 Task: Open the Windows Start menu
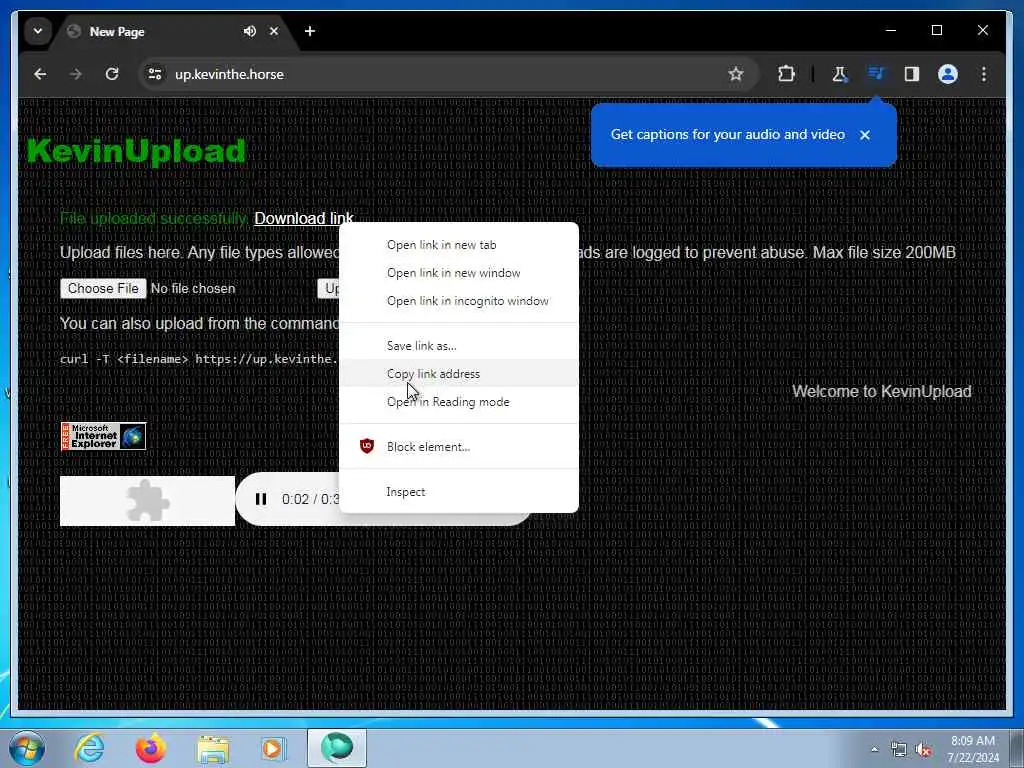pos(27,748)
